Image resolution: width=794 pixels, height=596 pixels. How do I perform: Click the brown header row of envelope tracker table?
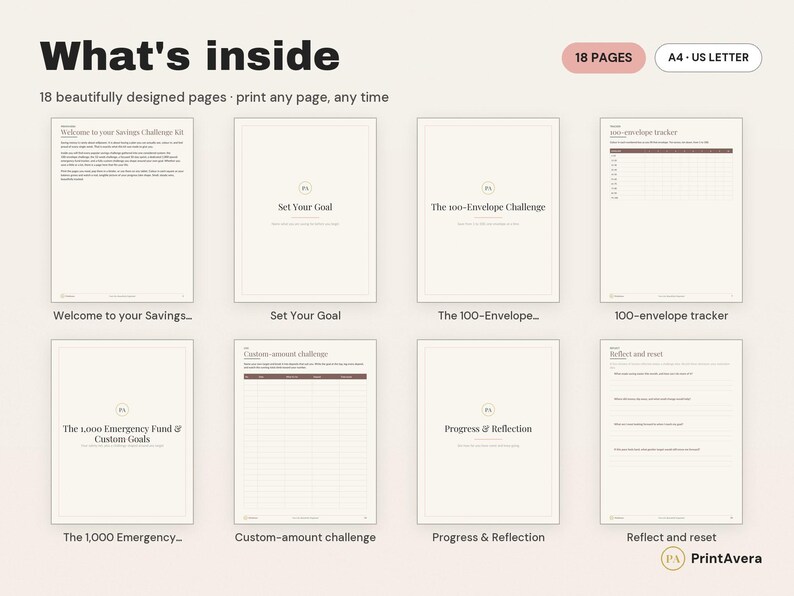tap(671, 151)
